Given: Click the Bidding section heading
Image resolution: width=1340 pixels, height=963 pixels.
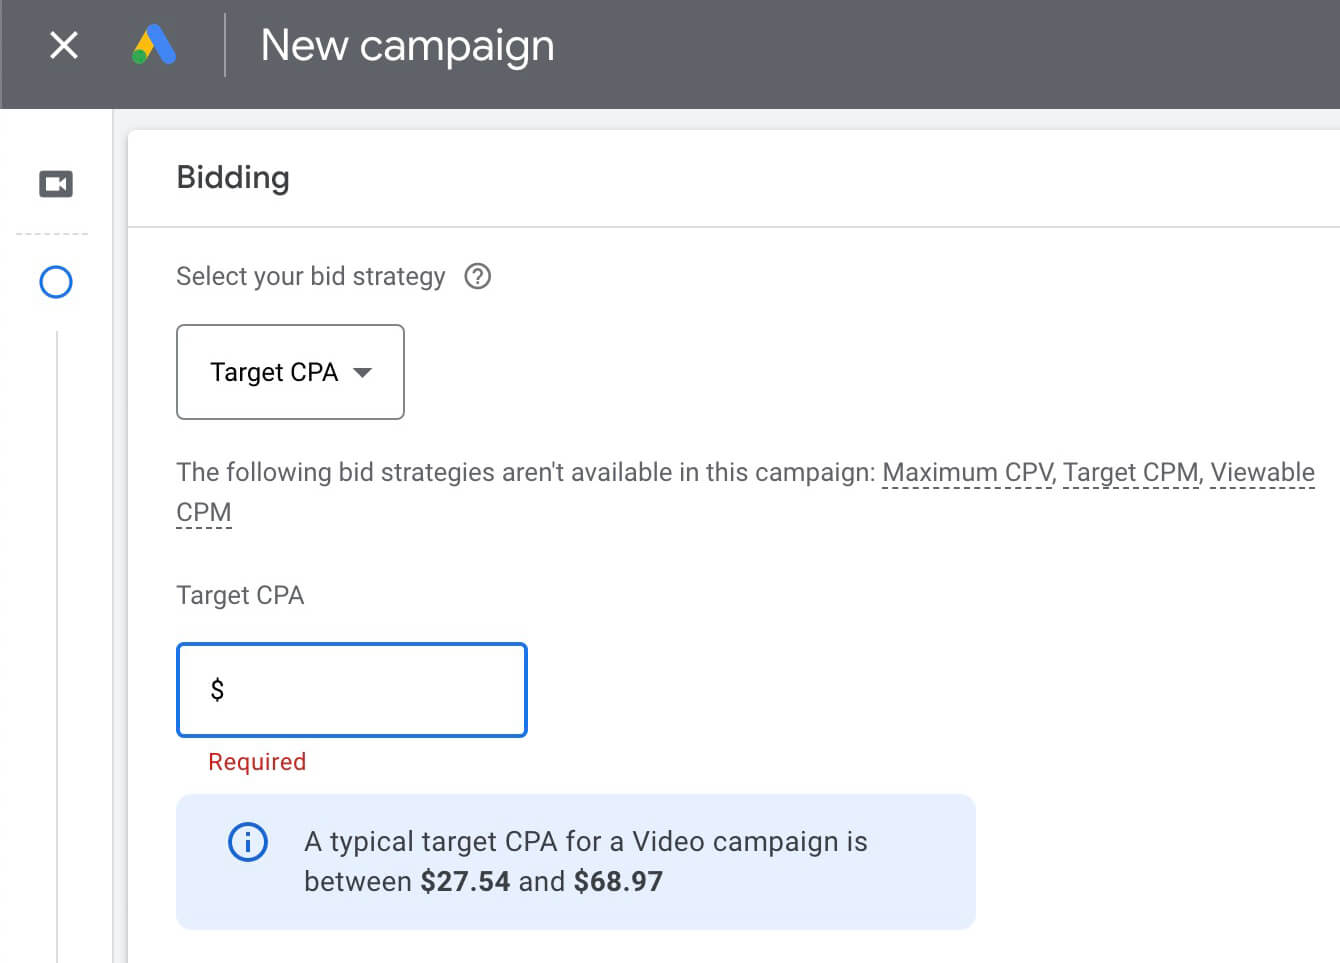Looking at the screenshot, I should tap(233, 177).
